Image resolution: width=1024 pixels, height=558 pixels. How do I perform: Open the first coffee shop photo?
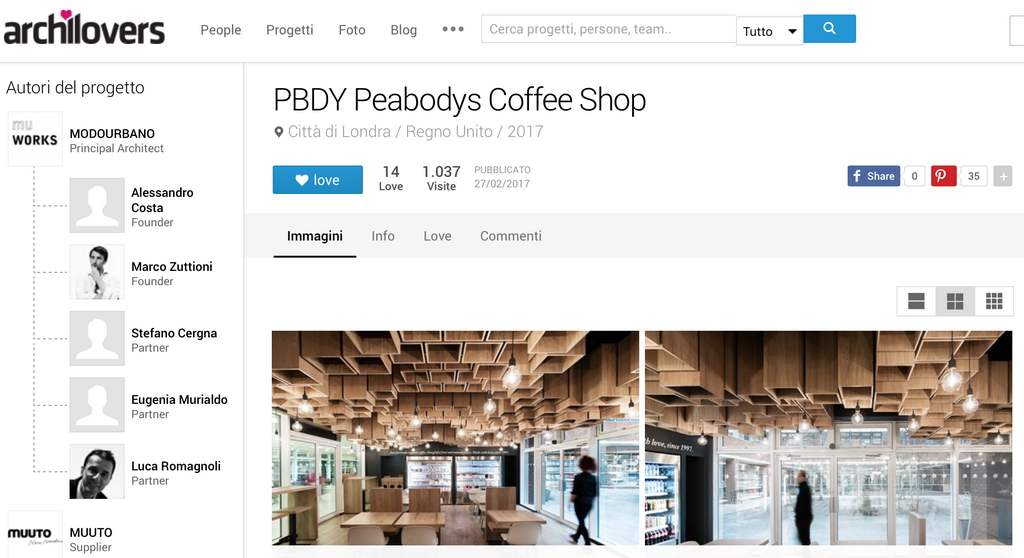pyautogui.click(x=455, y=438)
